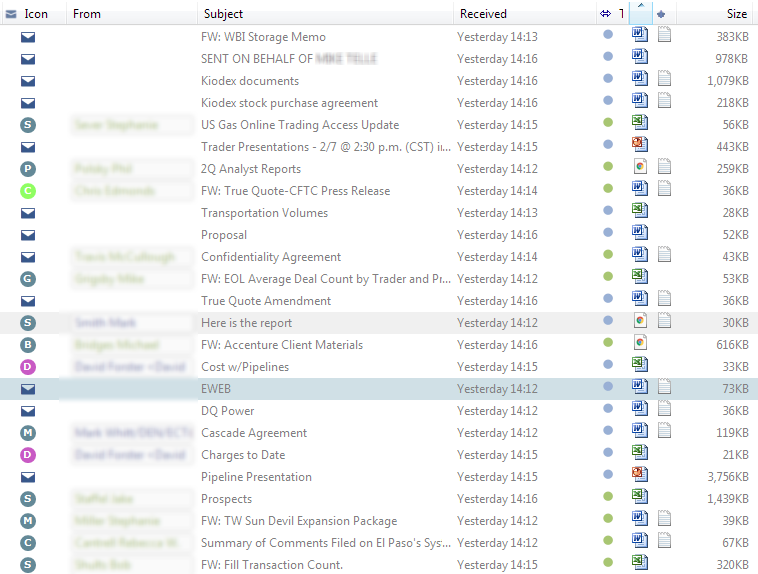Viewport: 758px width, 574px height.
Task: Click the note page icon on the EWEB row
Action: coord(664,388)
